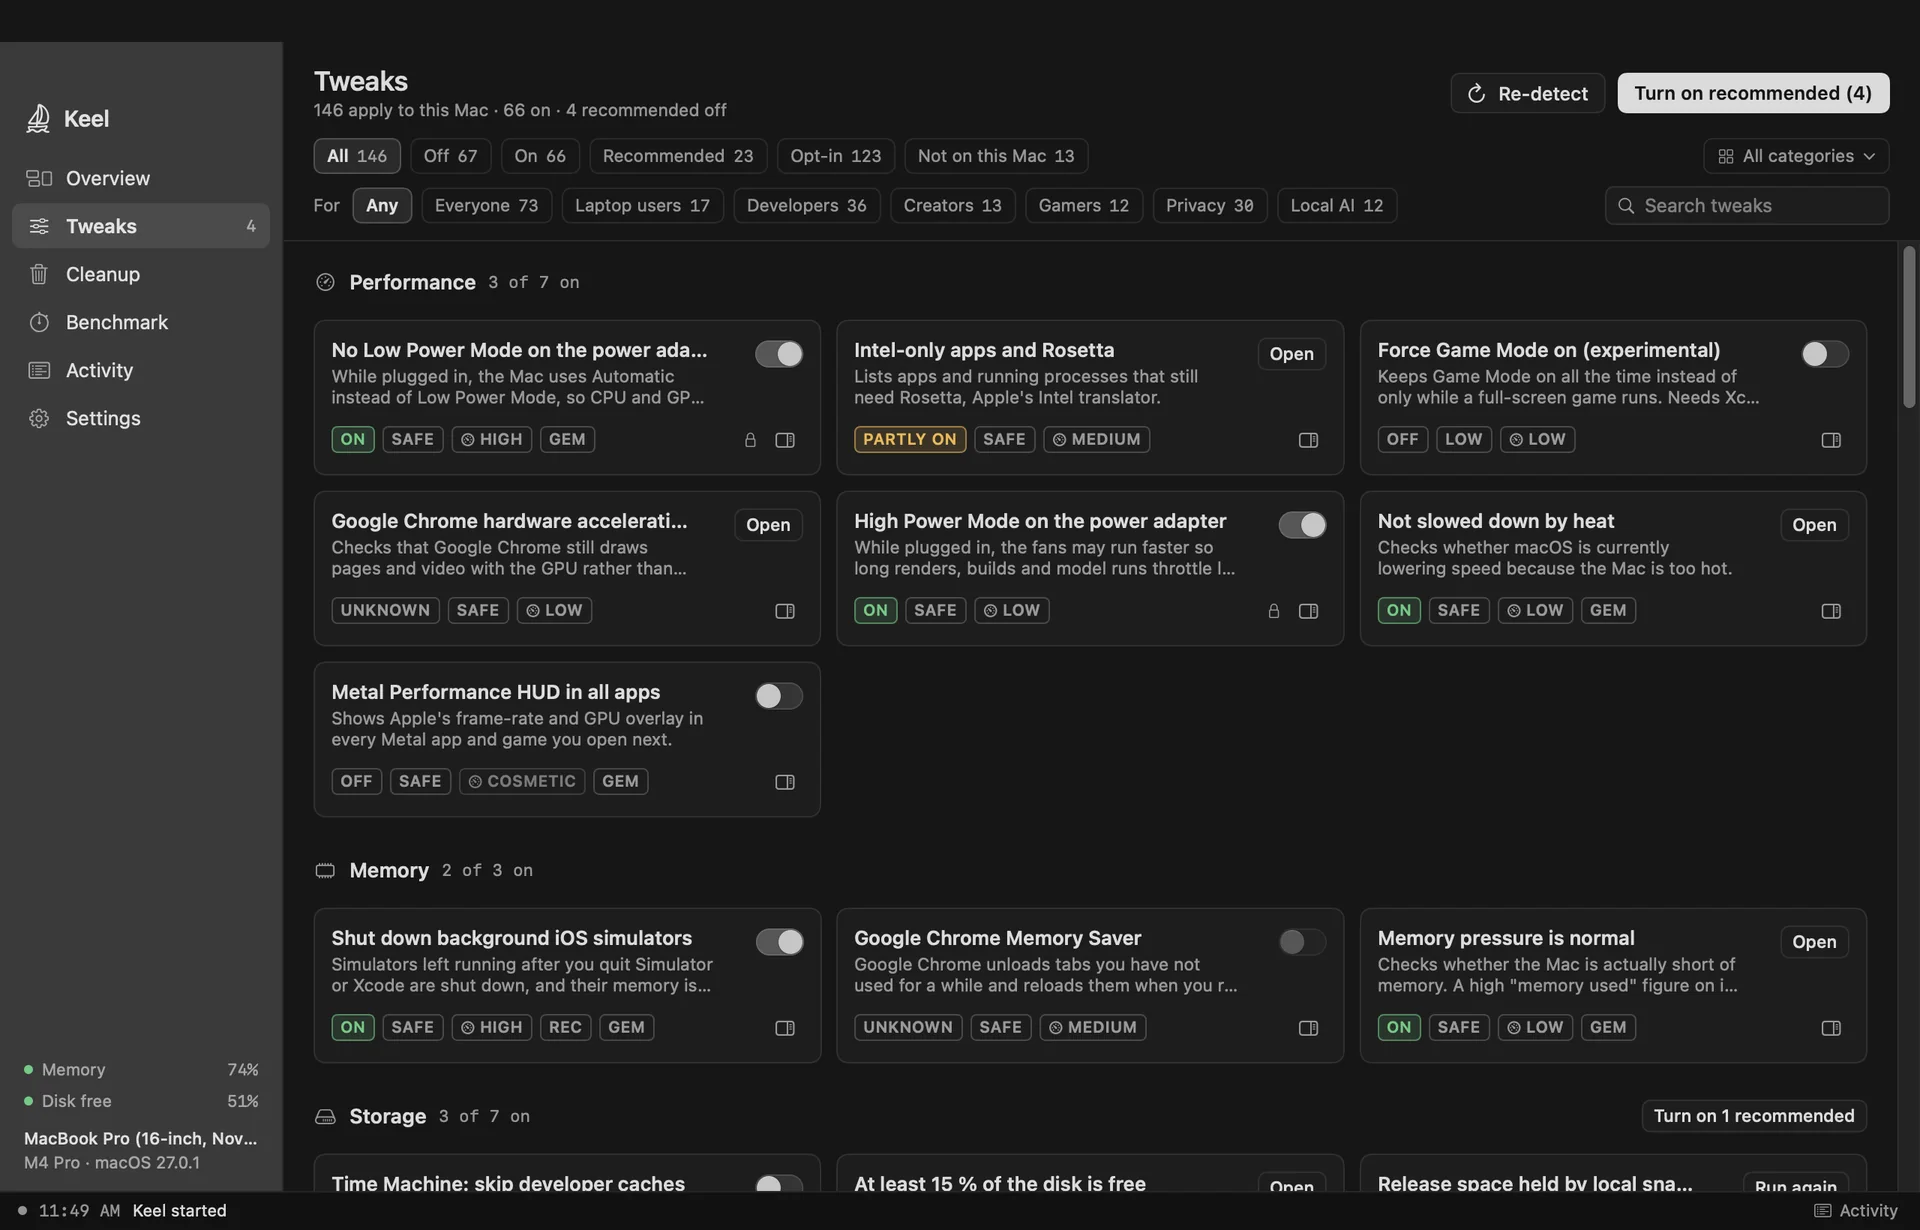Click the Keel sailboat logo icon

tap(38, 119)
